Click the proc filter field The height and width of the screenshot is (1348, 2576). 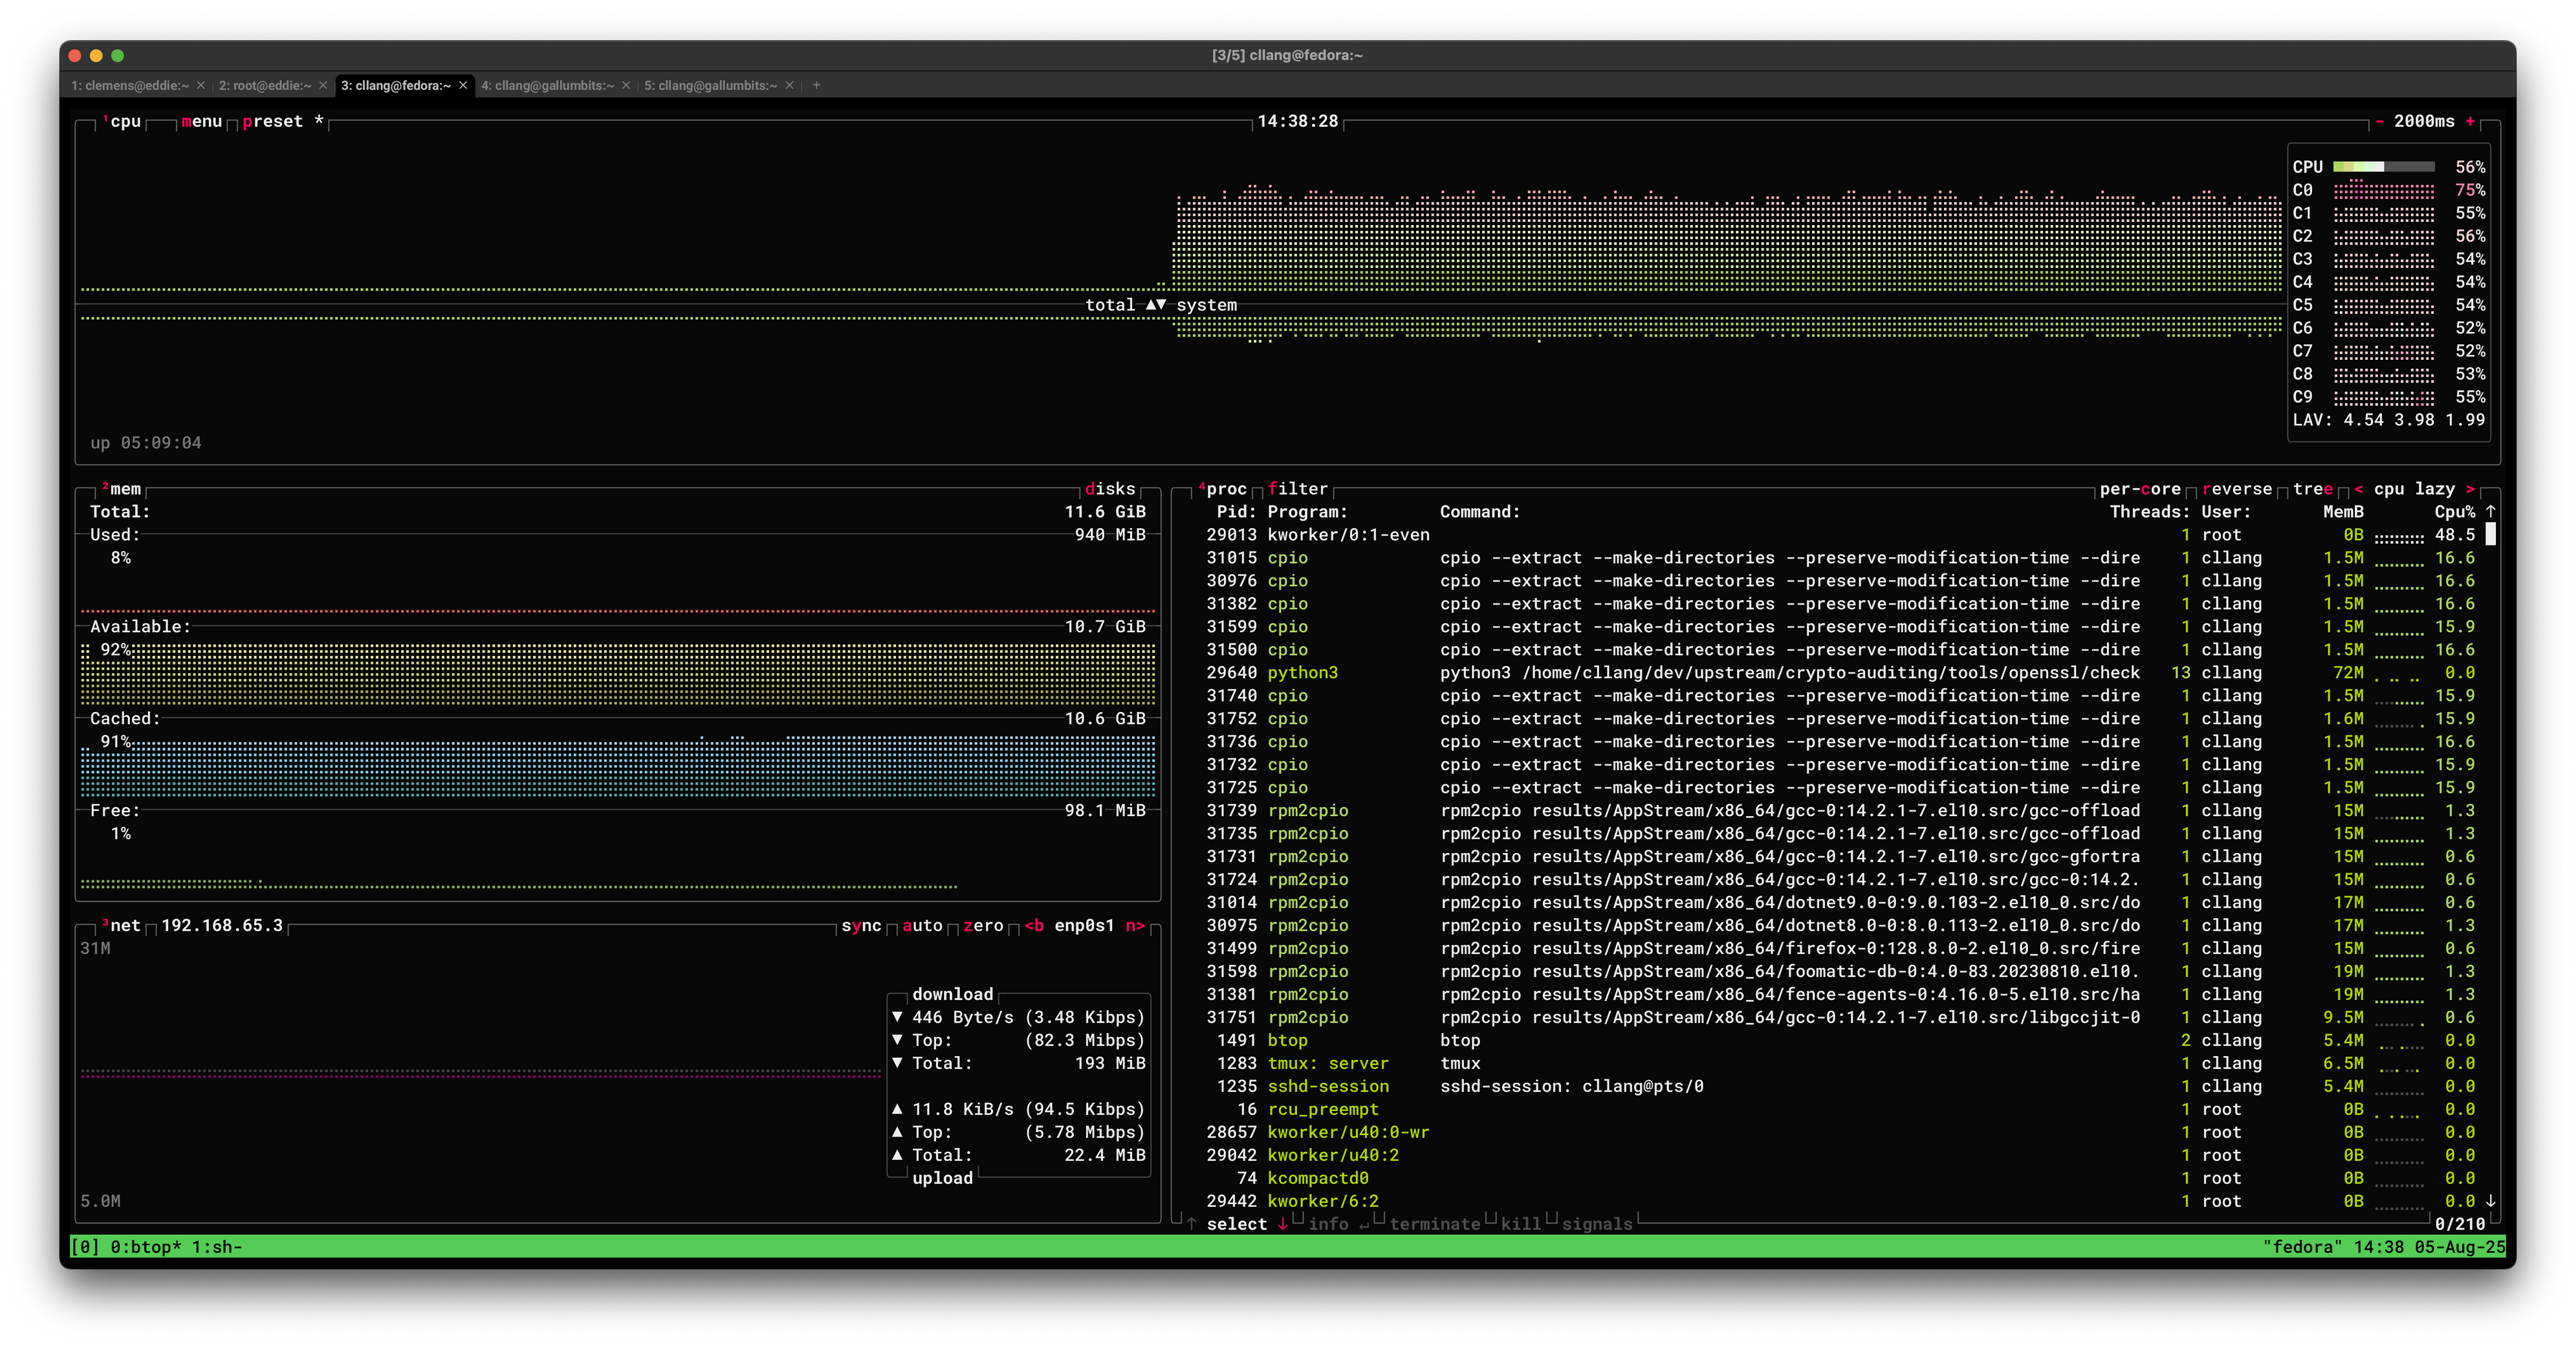[x=1297, y=489]
